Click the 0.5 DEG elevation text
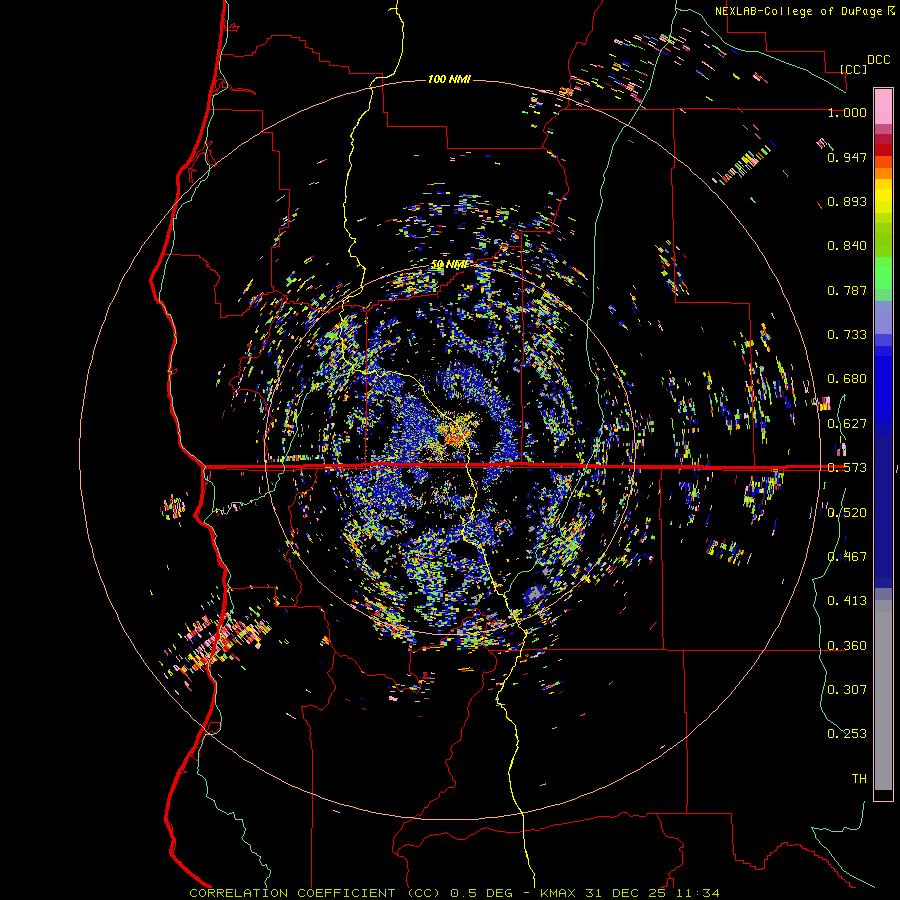Screen dimensions: 900x900 tap(482, 893)
